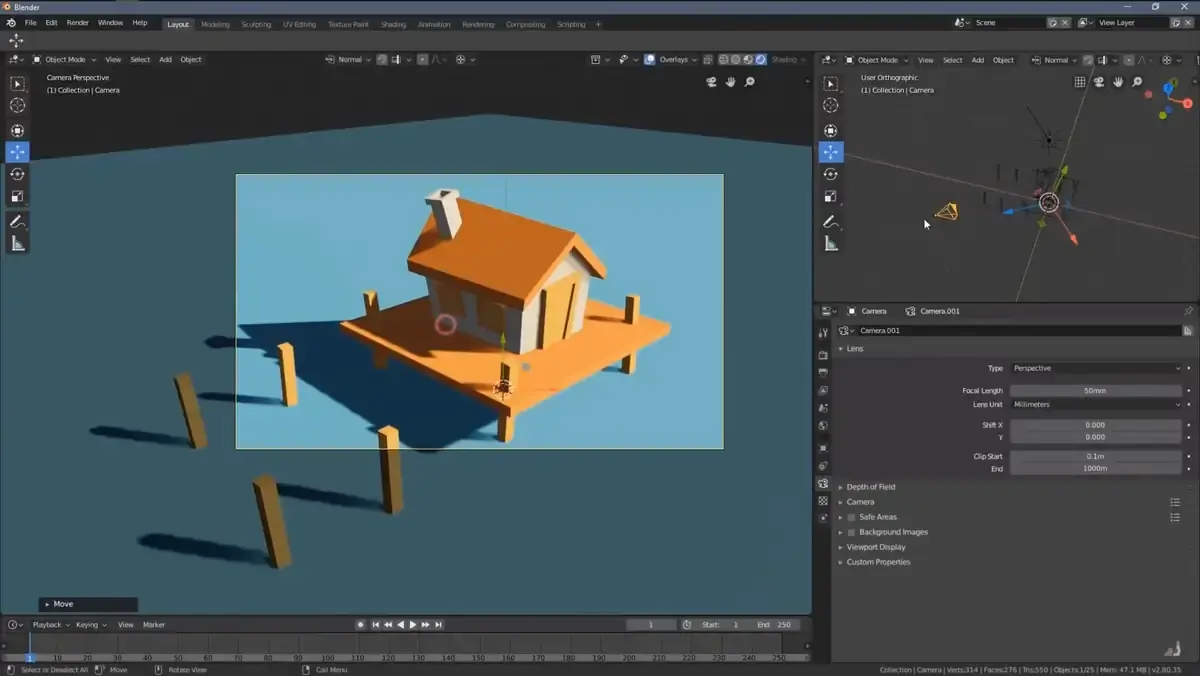Switch to the Shading workspace tab
Image resolution: width=1200 pixels, height=676 pixels.
tap(393, 24)
